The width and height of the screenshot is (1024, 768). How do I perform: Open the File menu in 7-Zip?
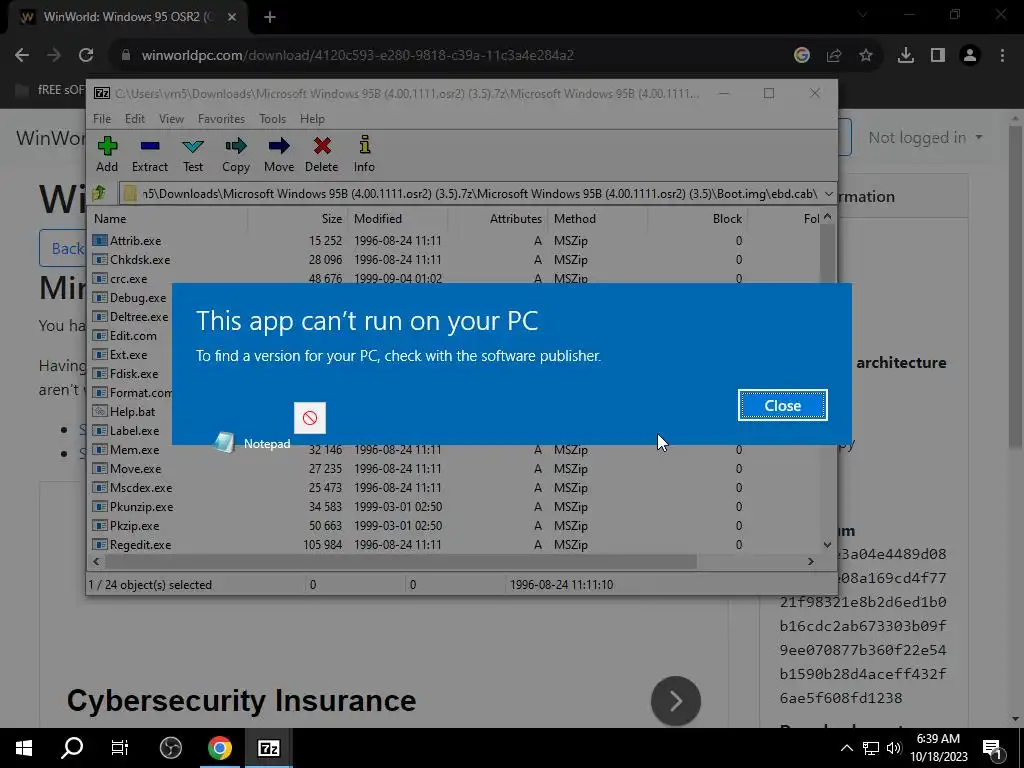[x=102, y=119]
